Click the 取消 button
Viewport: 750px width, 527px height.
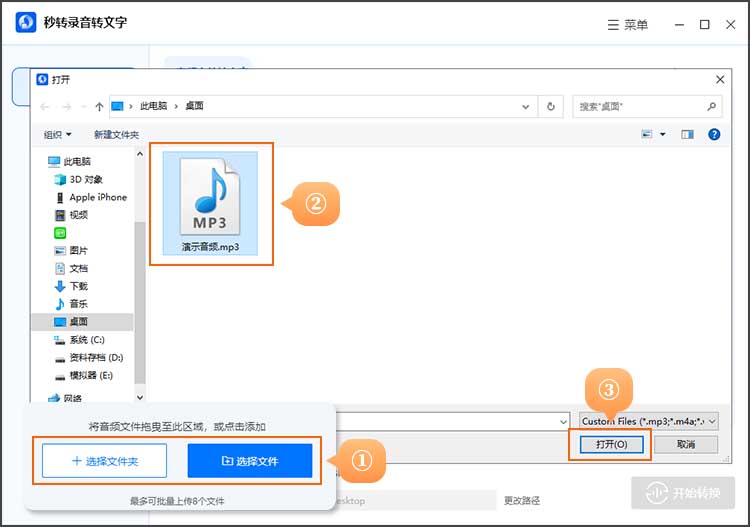click(x=684, y=444)
